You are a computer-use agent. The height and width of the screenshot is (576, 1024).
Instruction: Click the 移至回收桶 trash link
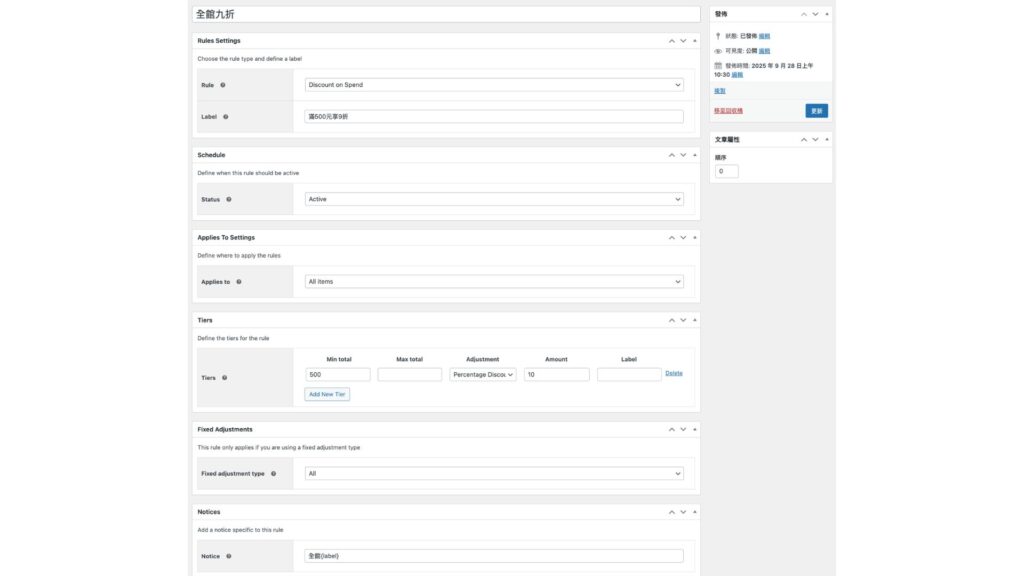point(728,111)
